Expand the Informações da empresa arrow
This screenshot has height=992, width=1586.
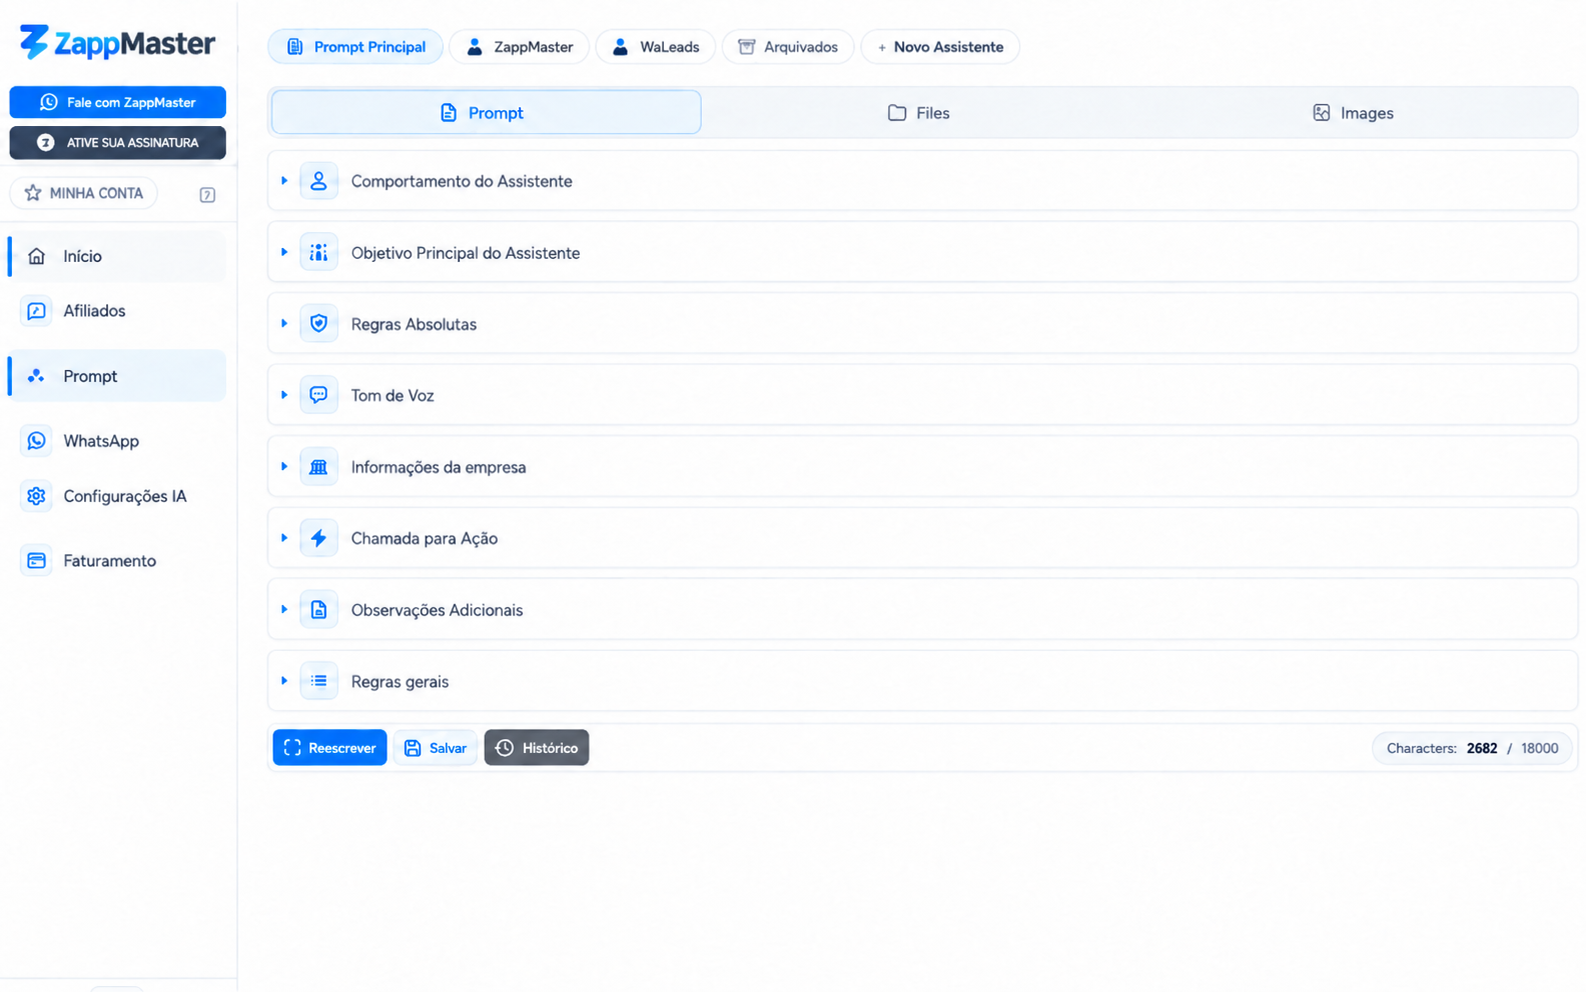coord(284,467)
